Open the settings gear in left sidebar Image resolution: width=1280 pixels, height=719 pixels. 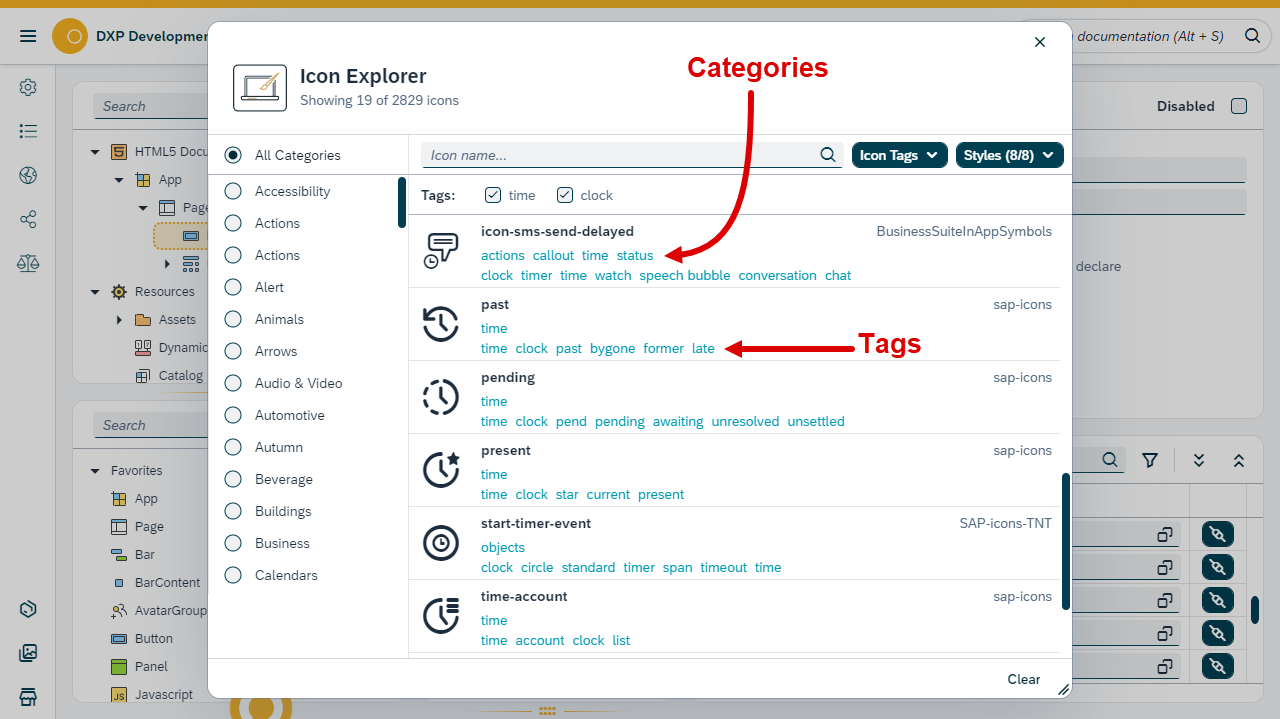coord(28,87)
